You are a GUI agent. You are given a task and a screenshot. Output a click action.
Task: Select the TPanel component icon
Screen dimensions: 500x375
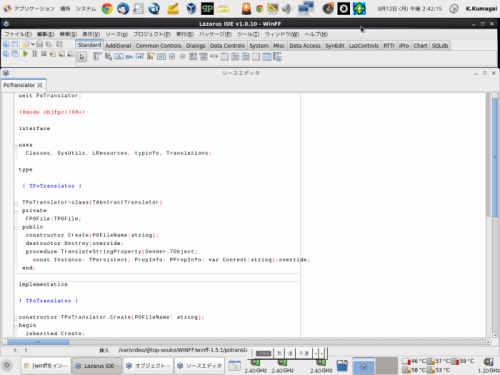pos(256,57)
